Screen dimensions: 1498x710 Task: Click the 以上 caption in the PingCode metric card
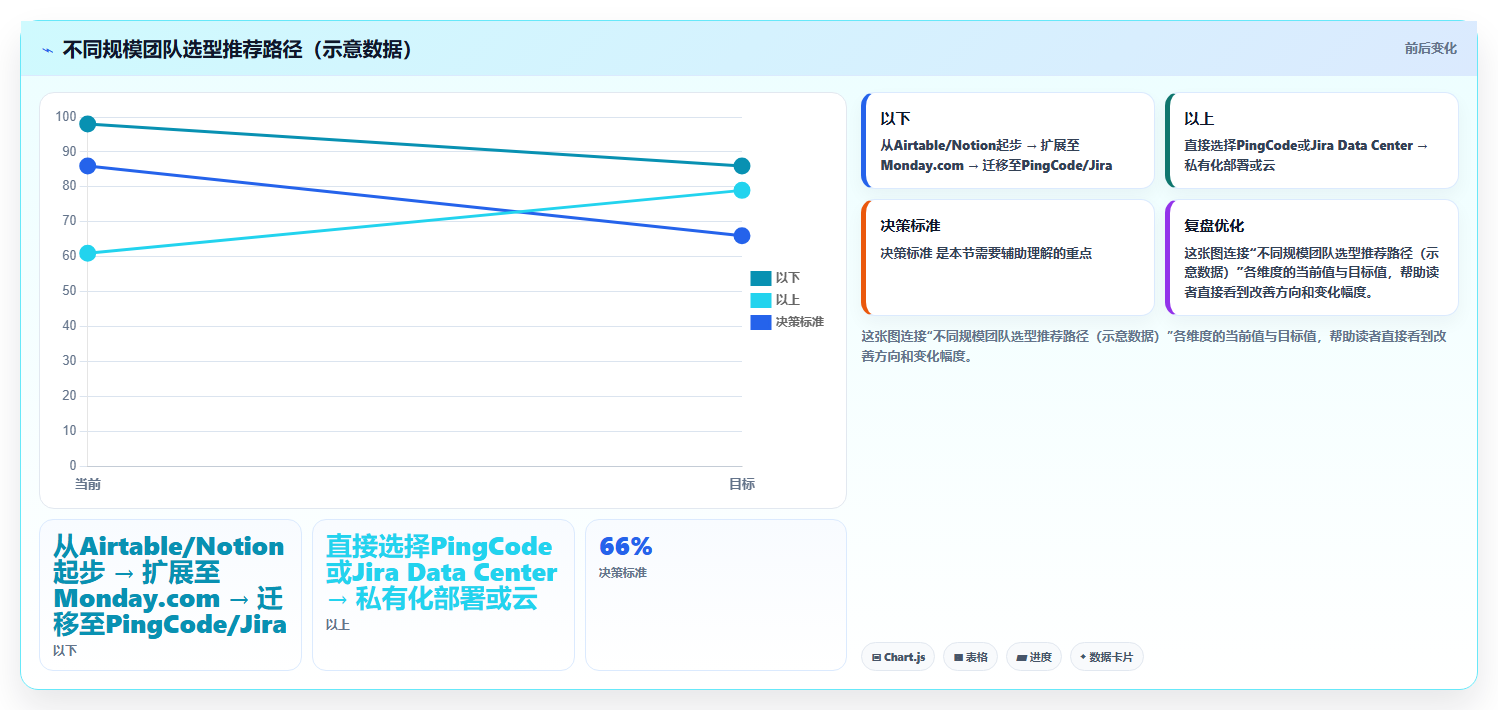pyautogui.click(x=338, y=625)
